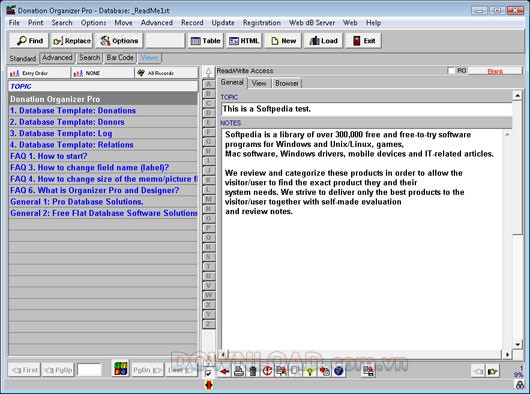Switch to the Search toolbar tab
This screenshot has width=530, height=394.
90,58
